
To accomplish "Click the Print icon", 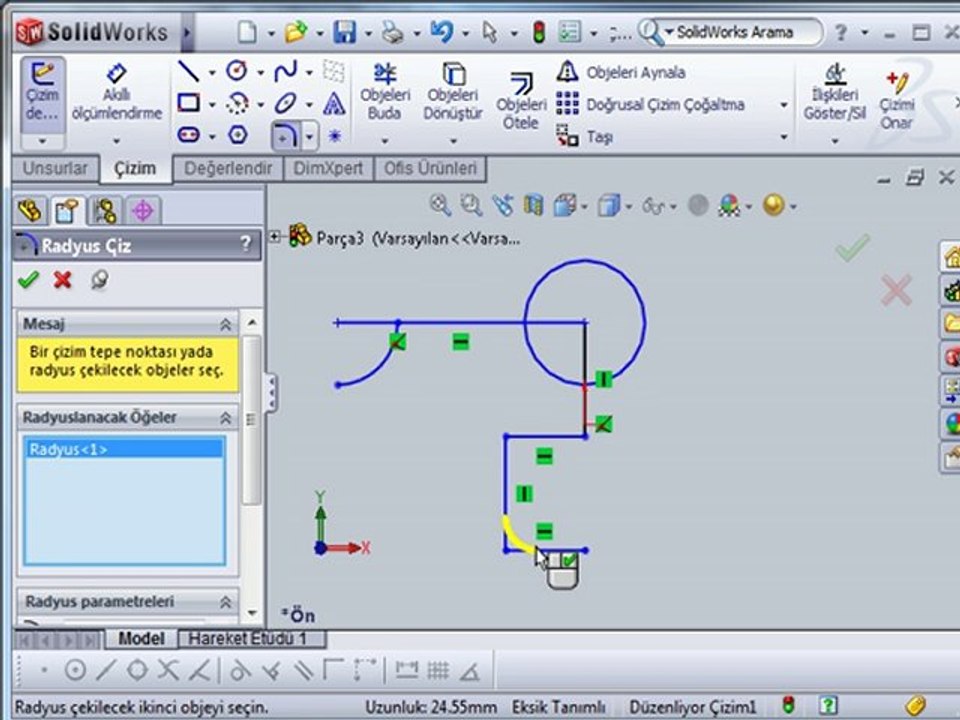I will point(392,32).
